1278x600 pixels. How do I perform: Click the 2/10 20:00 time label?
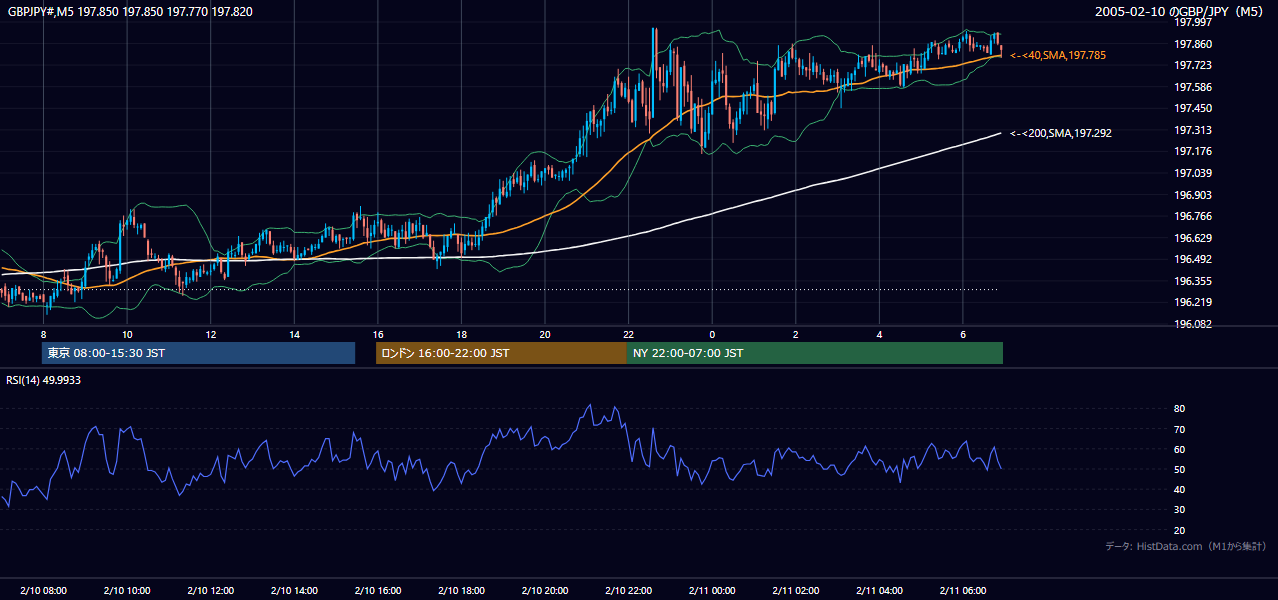coord(545,591)
